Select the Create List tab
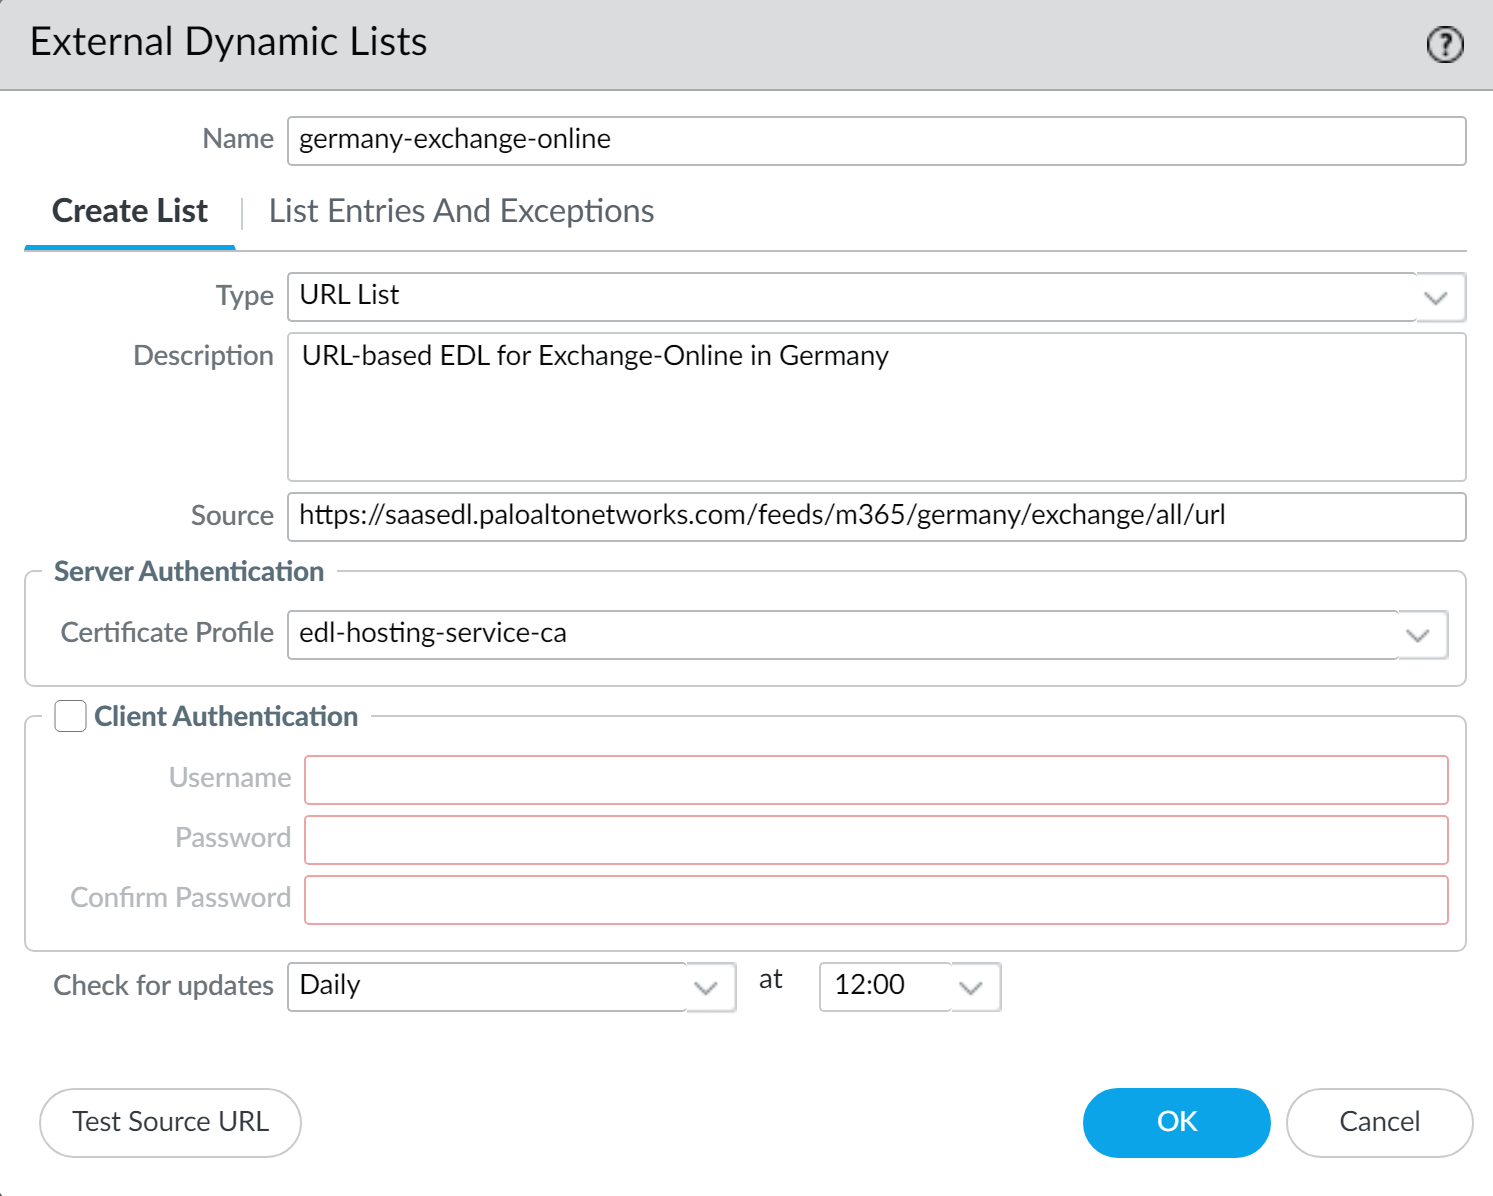Viewport: 1493px width, 1196px height. (129, 211)
